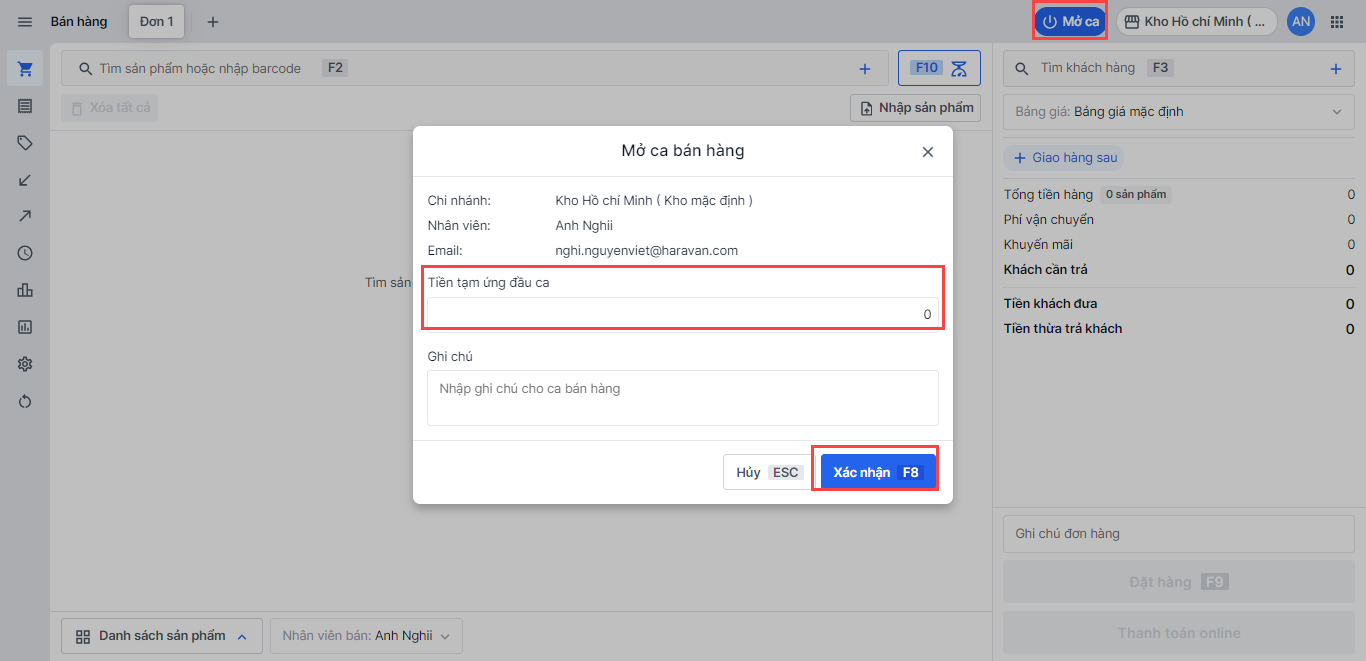Add a new order tab

[213, 22]
